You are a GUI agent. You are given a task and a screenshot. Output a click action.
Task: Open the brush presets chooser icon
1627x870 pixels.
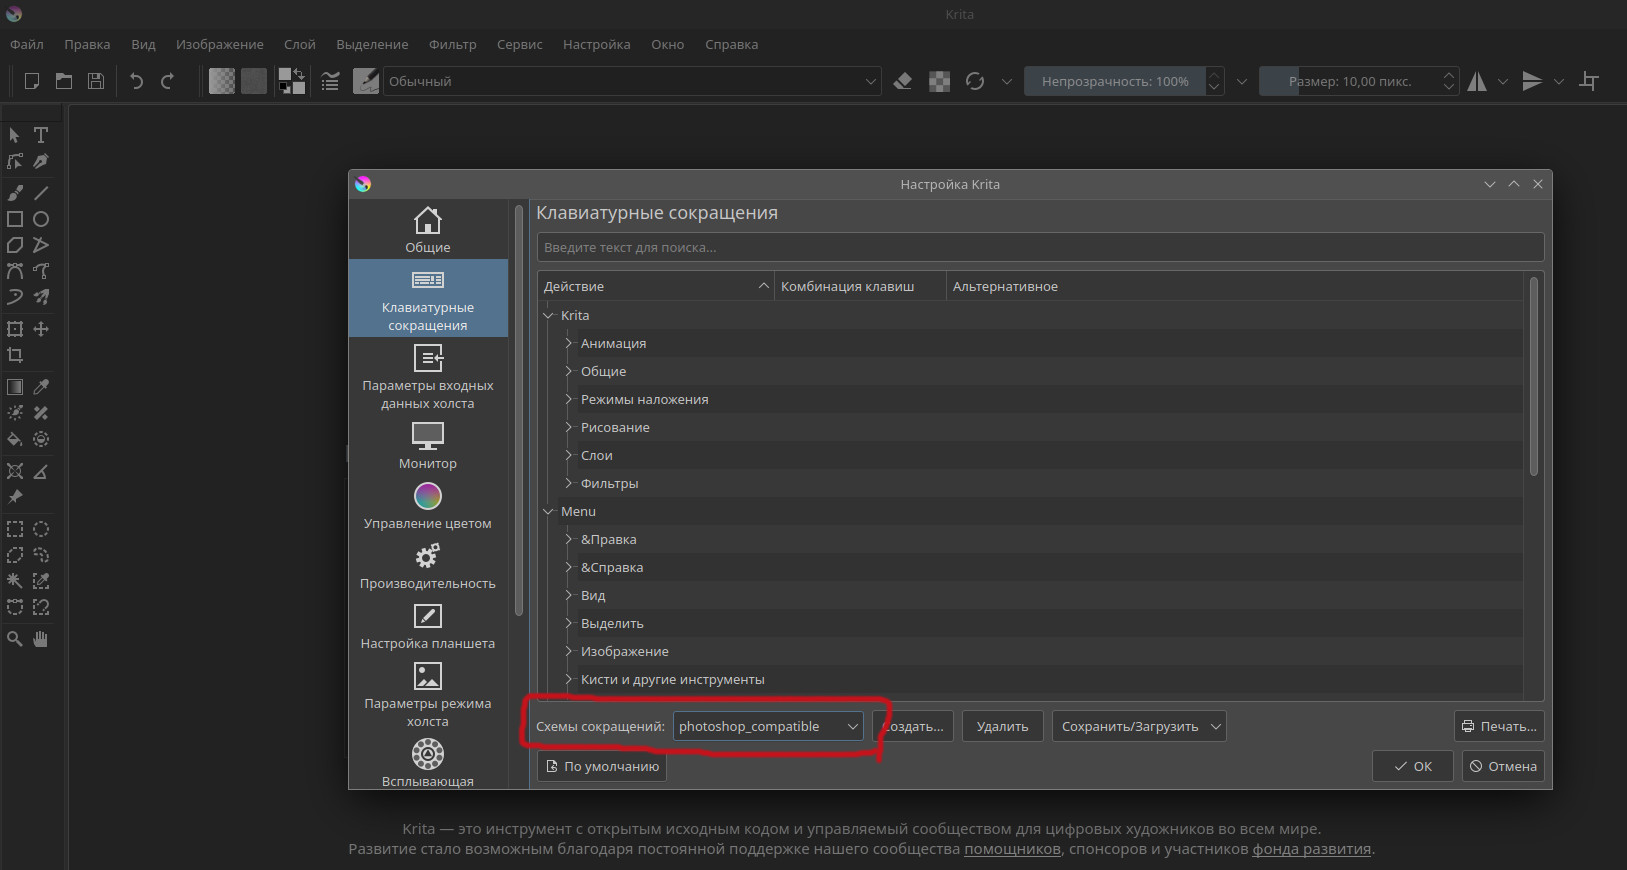click(x=366, y=81)
